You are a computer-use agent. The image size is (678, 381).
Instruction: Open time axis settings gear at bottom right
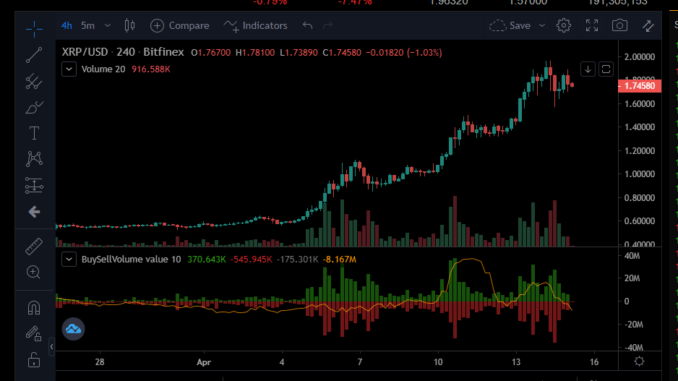[639, 361]
